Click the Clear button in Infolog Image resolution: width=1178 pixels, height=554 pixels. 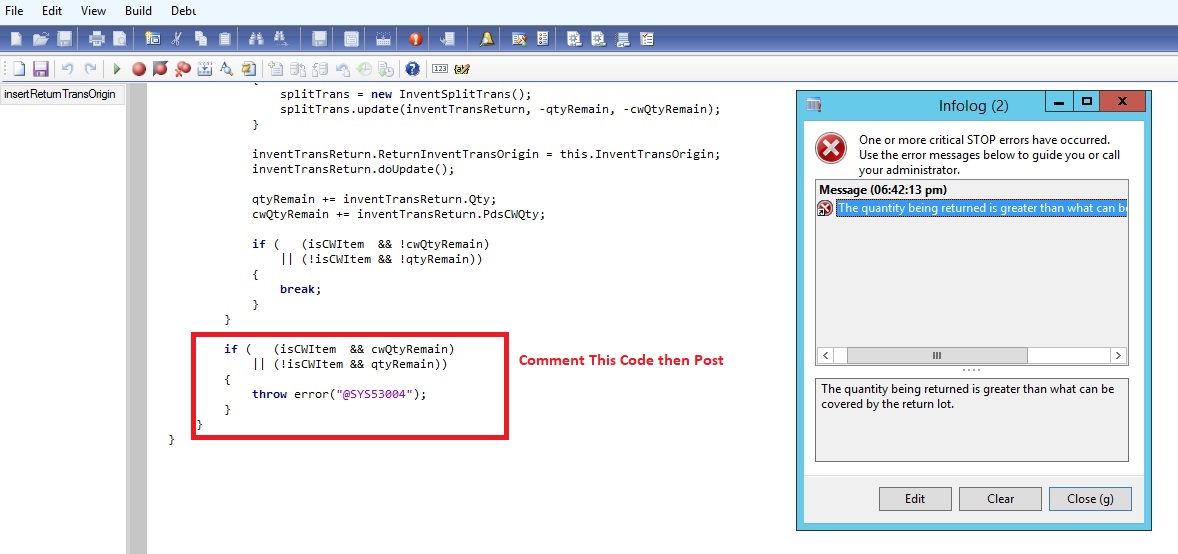tap(1001, 498)
